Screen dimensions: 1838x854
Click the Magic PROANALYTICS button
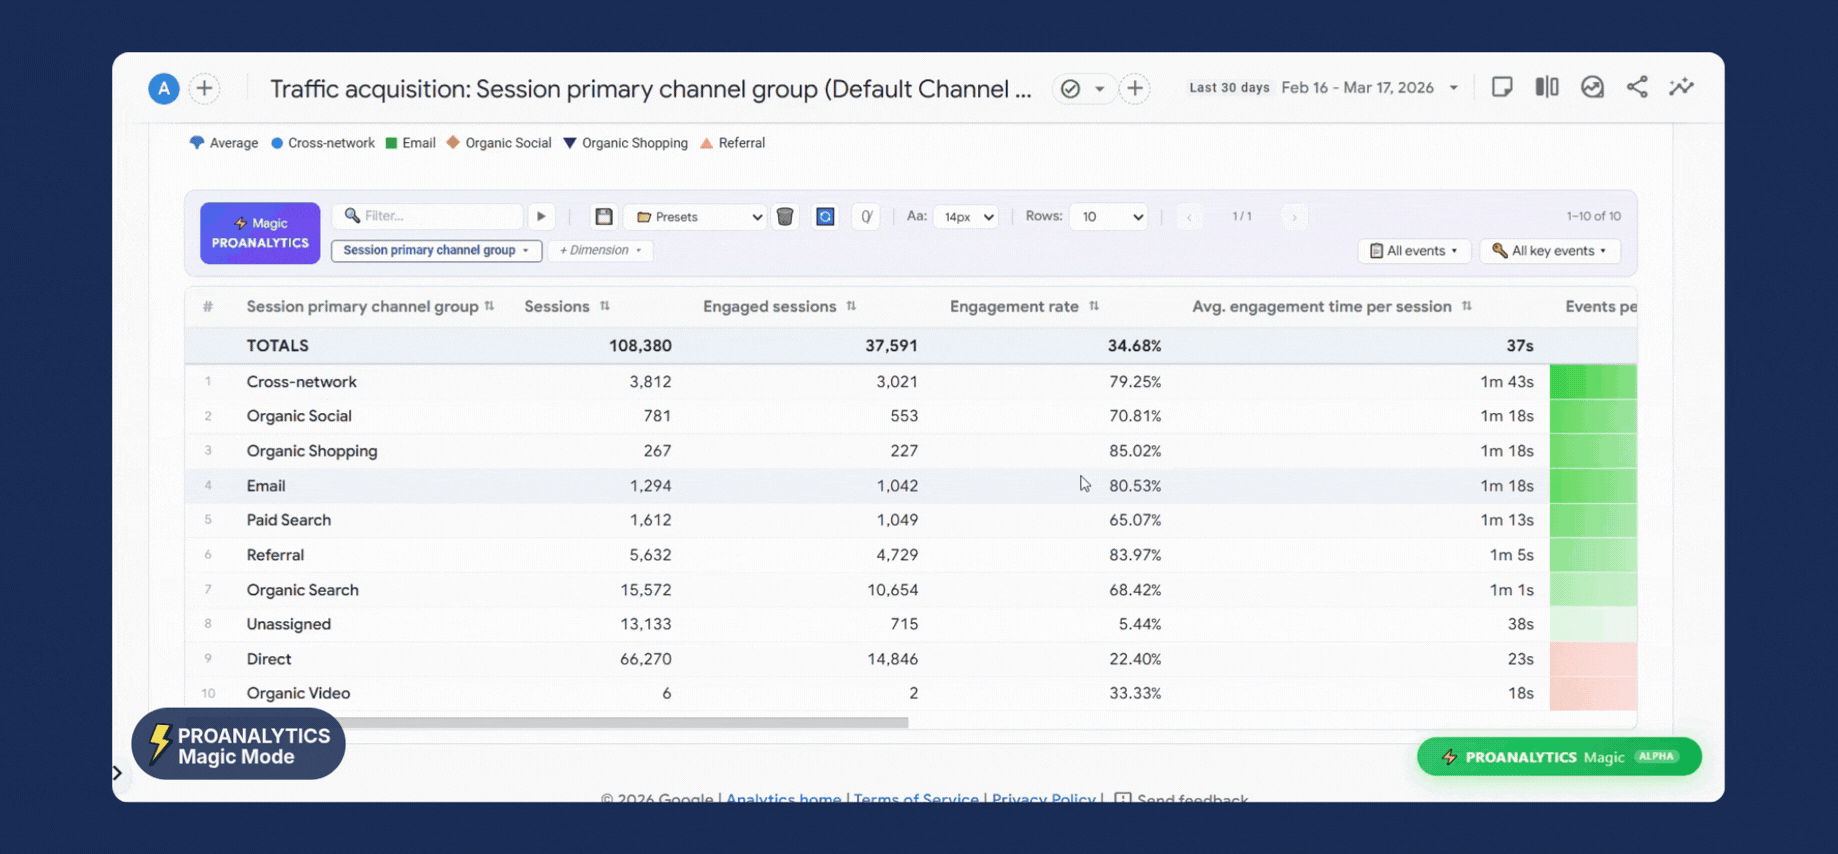[x=260, y=233]
